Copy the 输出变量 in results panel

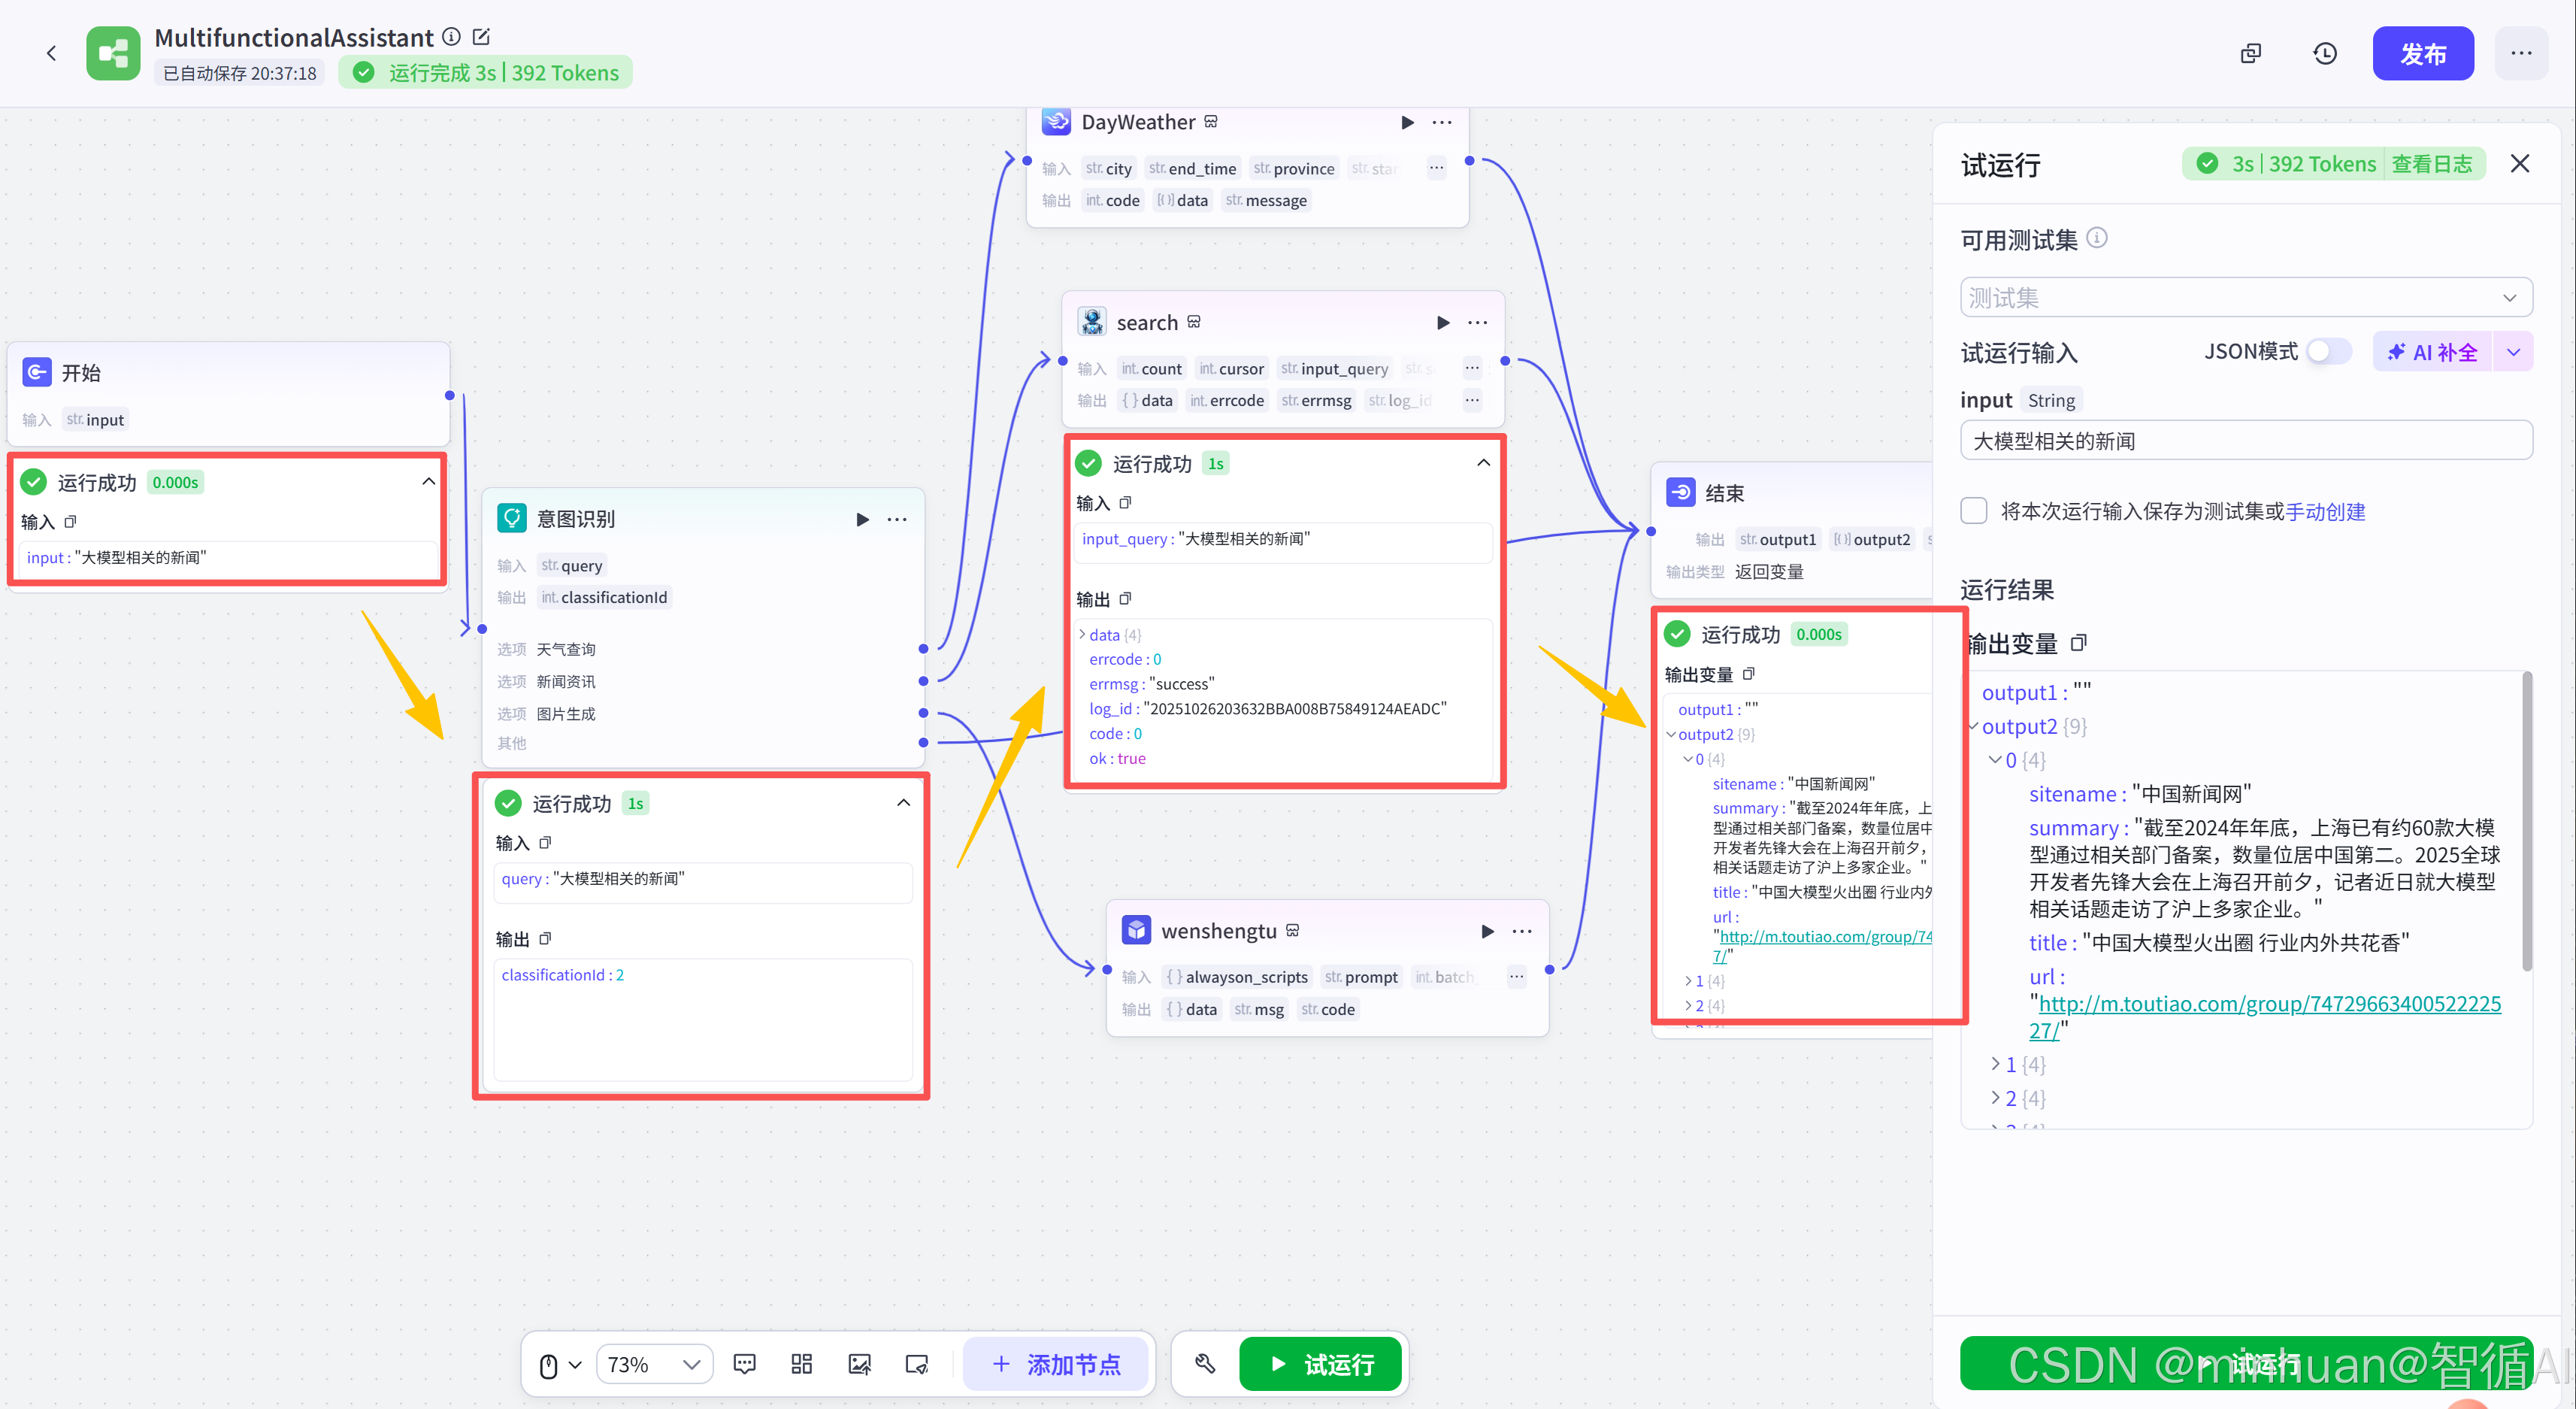2079,643
